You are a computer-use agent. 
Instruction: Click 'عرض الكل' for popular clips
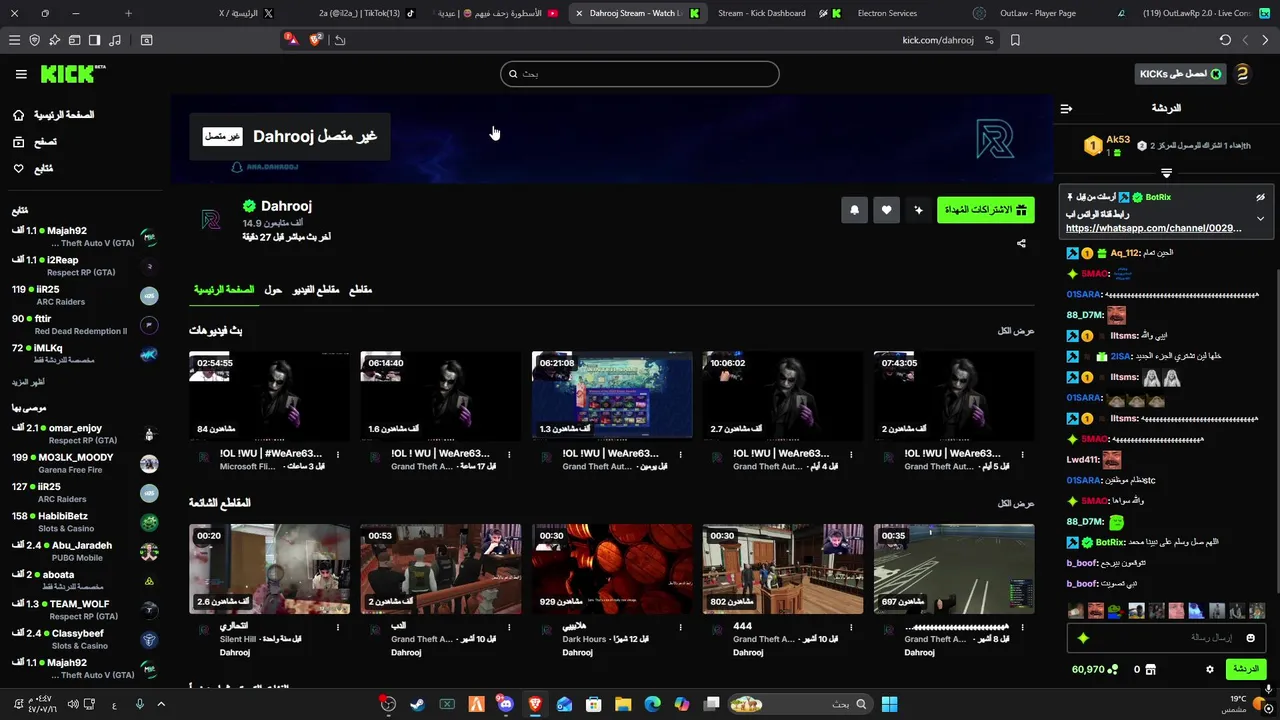pos(1016,504)
